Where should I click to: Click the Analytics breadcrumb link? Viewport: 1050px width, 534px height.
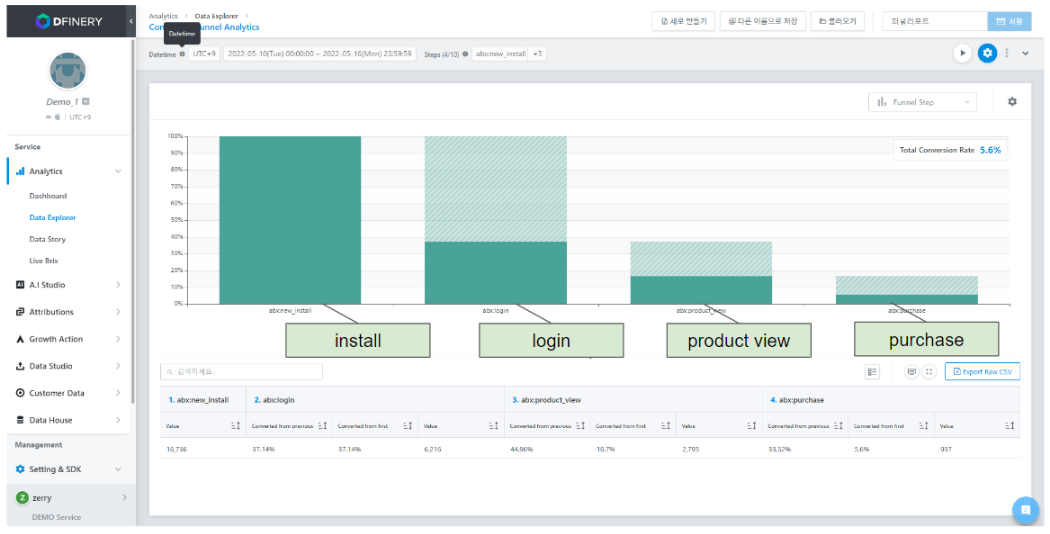coord(163,16)
